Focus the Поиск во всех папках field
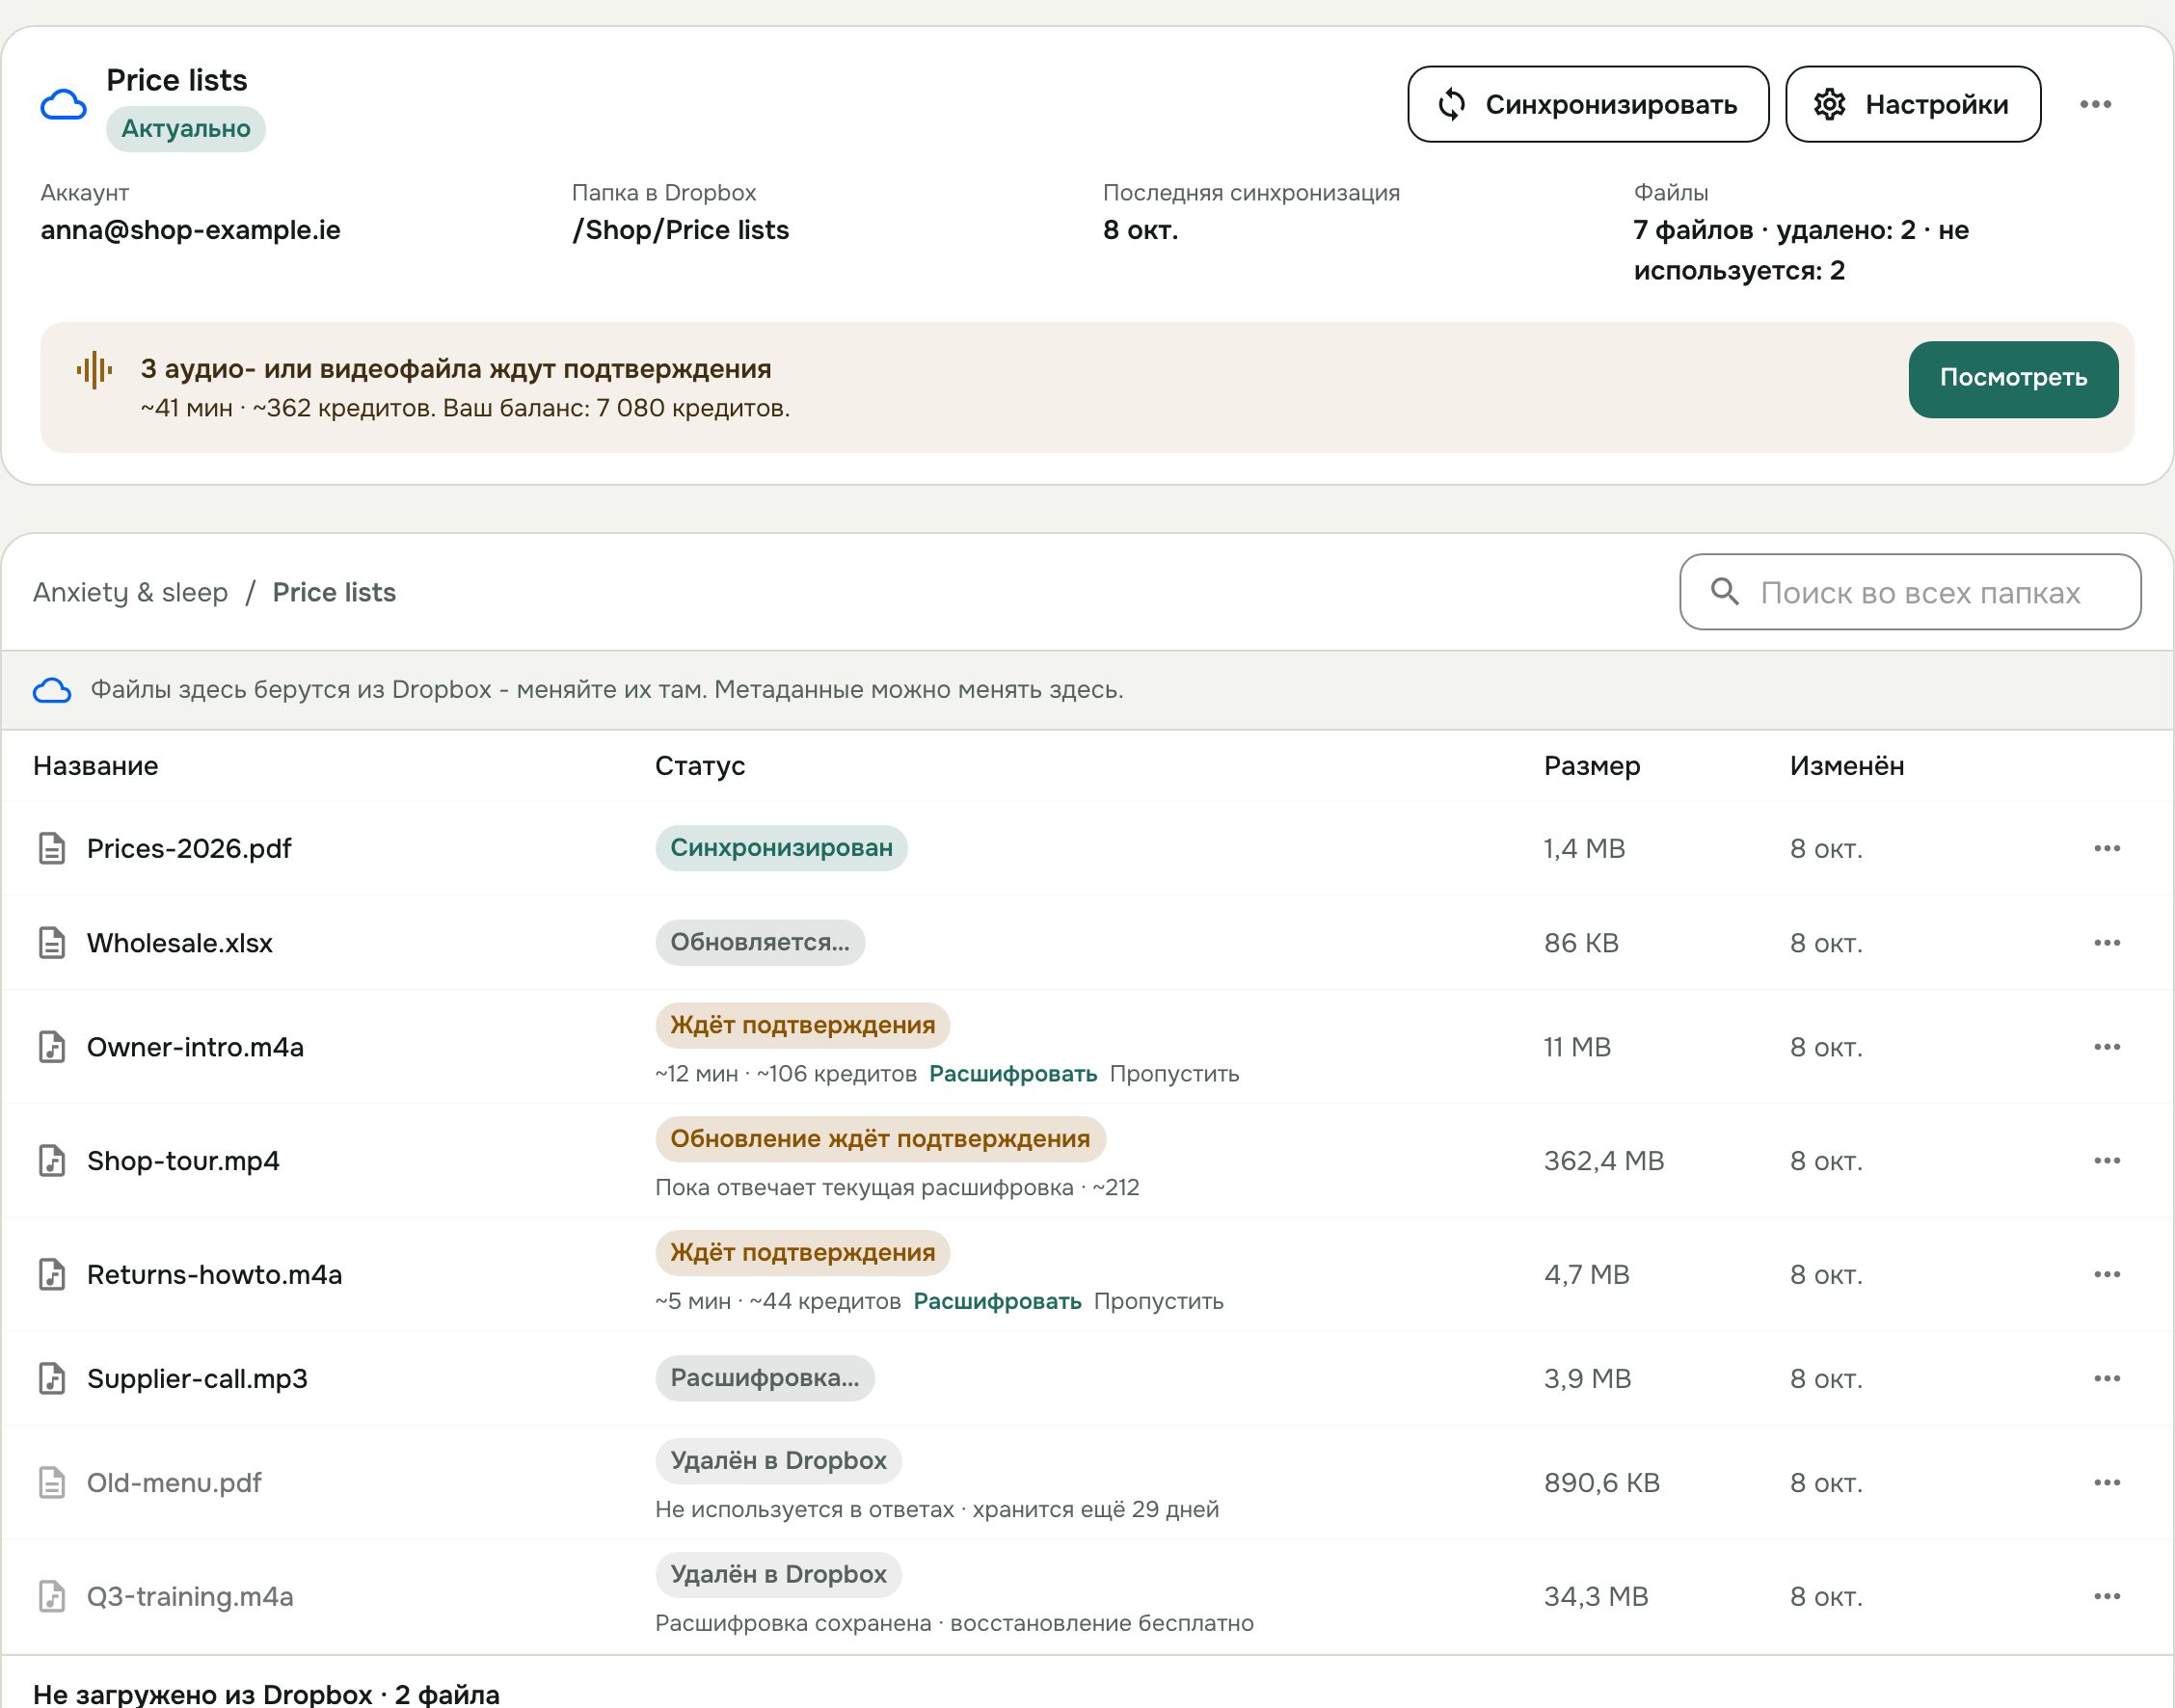 pyautogui.click(x=1910, y=592)
